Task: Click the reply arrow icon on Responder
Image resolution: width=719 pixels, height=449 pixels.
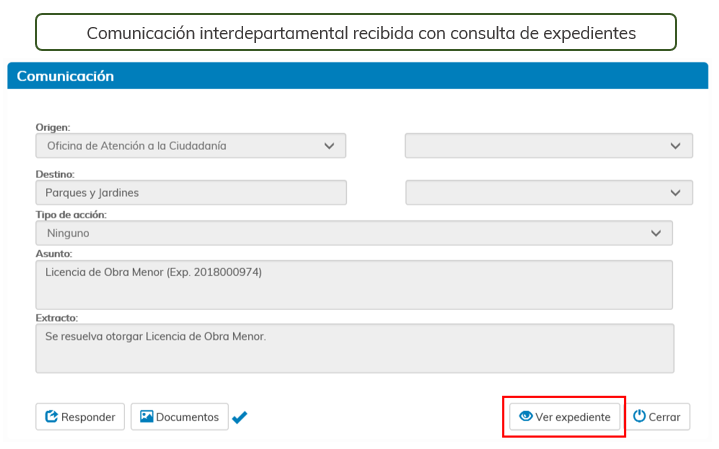Action: (50, 417)
